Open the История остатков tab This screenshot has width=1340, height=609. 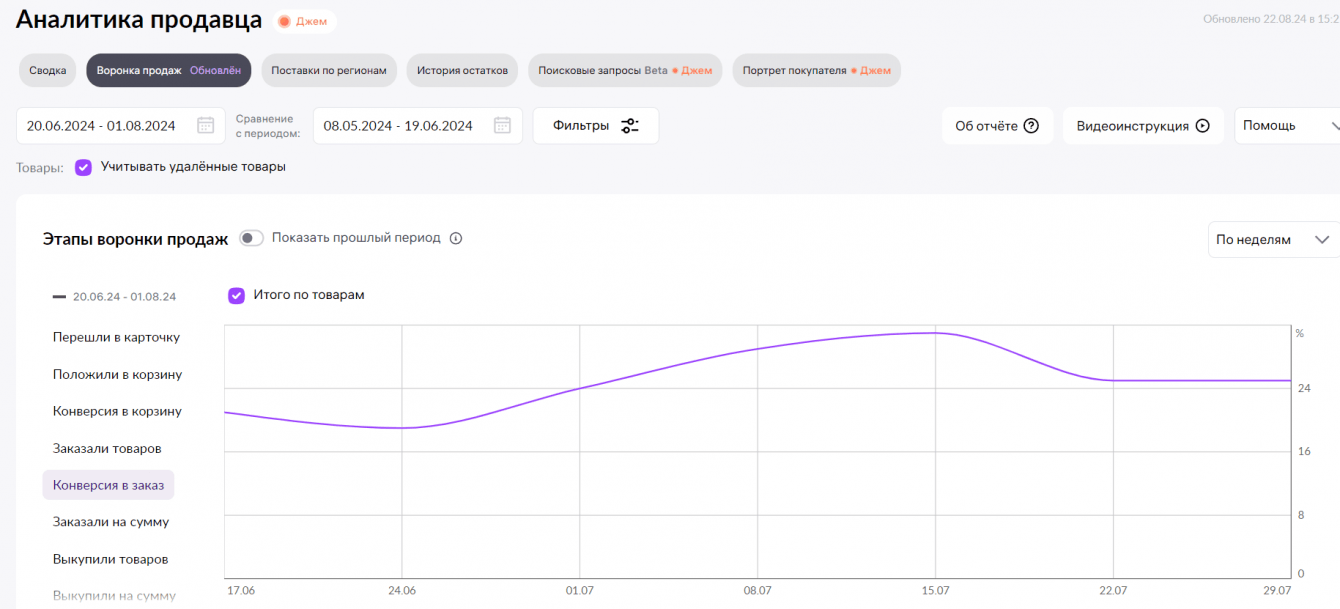coord(462,71)
